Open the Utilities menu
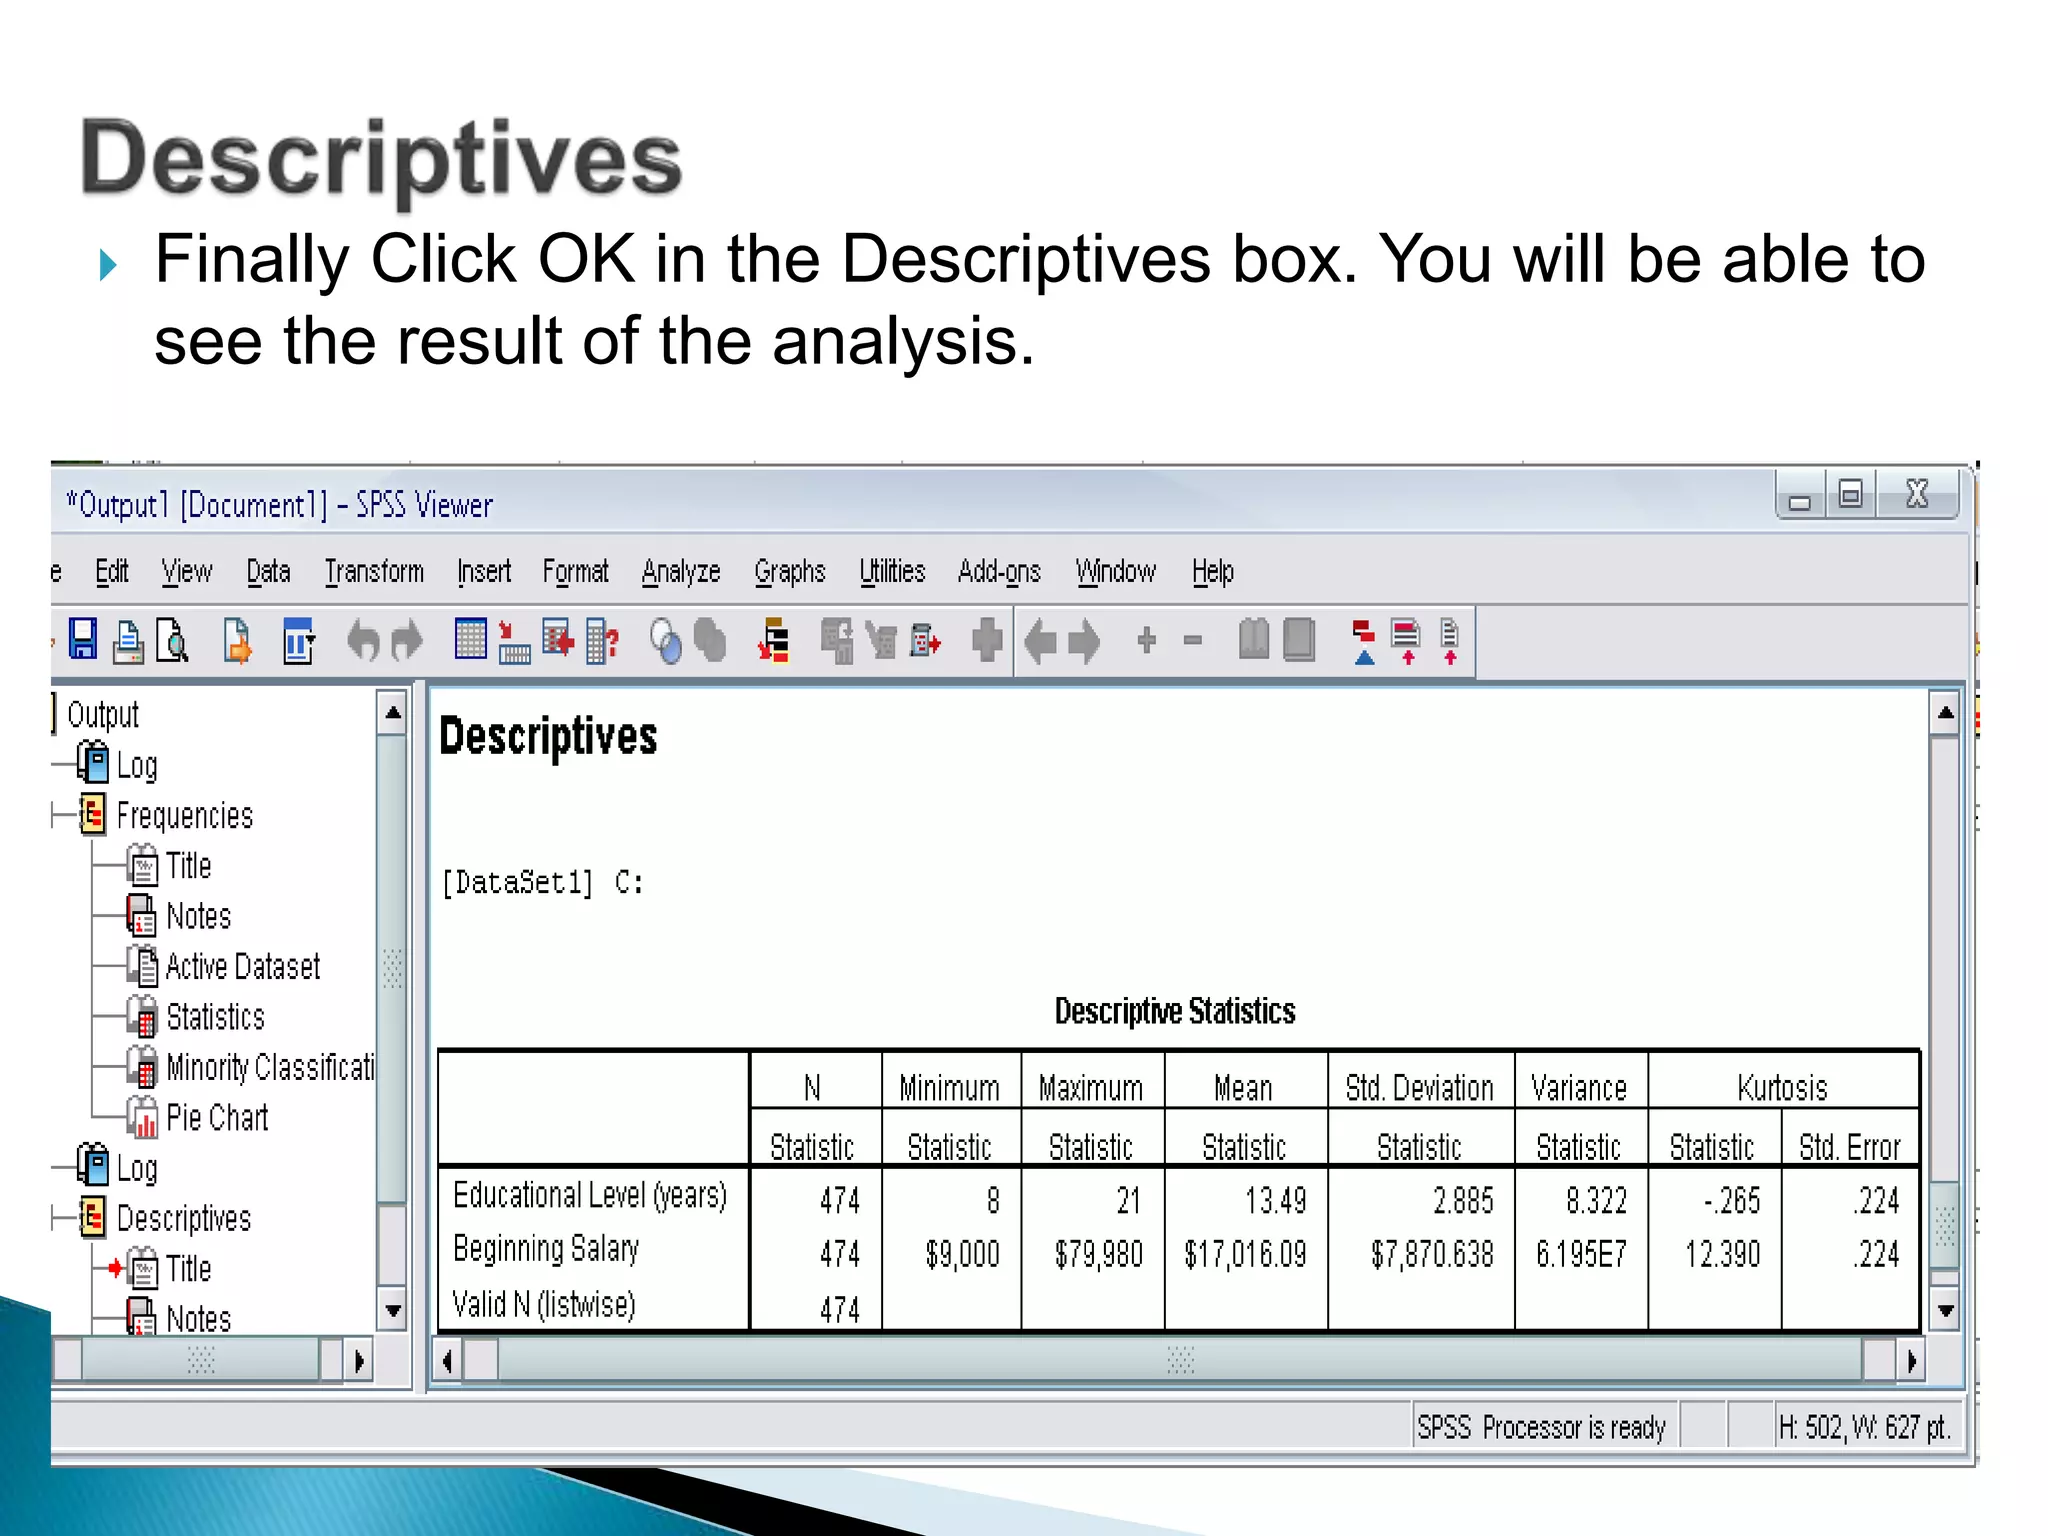 [892, 571]
